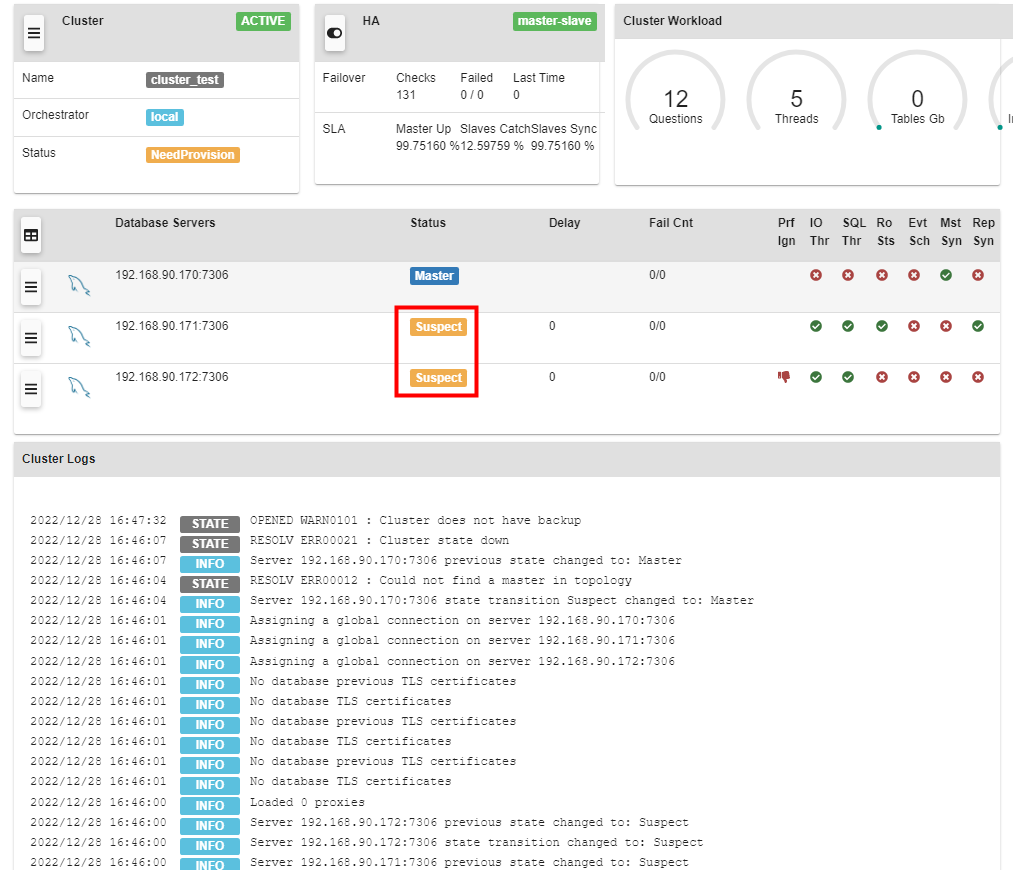
Task: Click the table grid icon in Database Servers header
Action: coord(31,235)
